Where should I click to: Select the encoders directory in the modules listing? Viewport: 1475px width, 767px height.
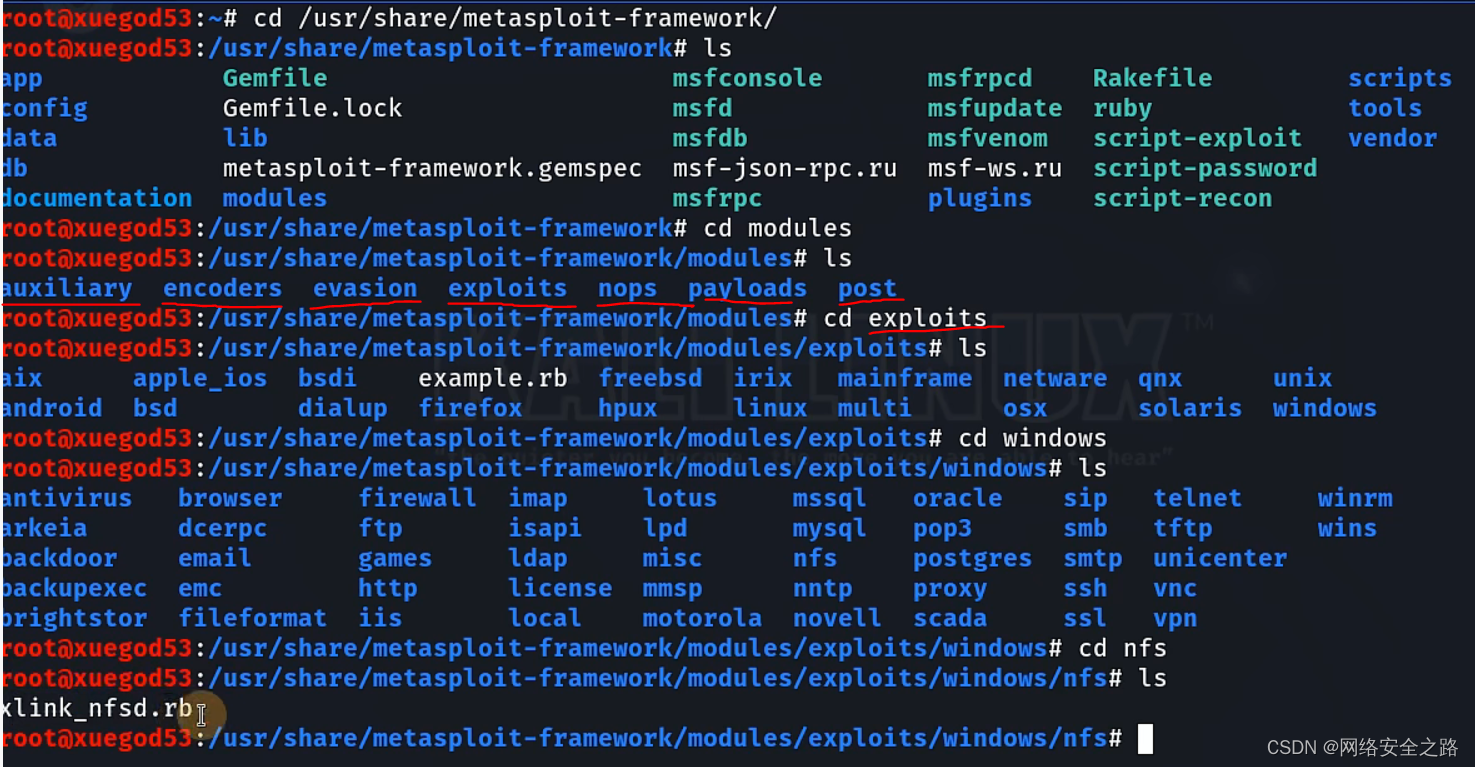[221, 288]
